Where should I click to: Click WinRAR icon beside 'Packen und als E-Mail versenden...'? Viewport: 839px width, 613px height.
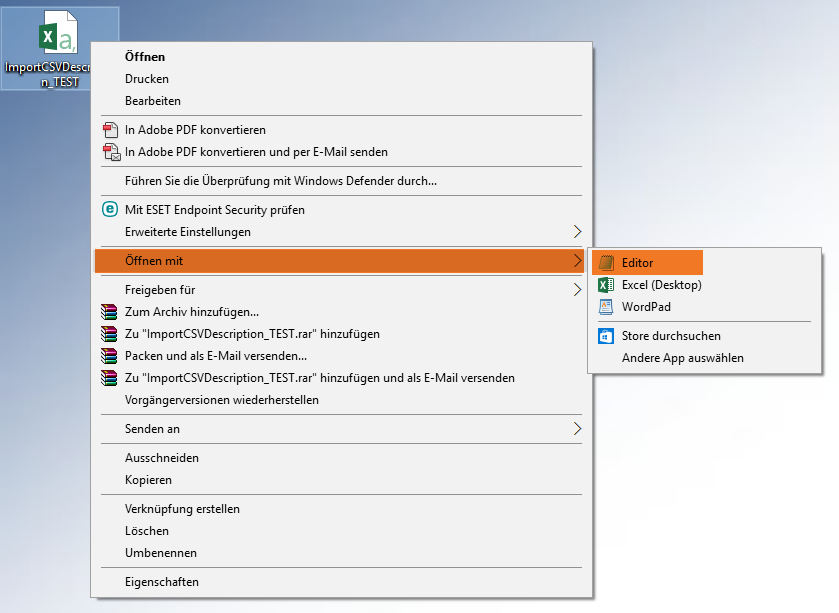[x=109, y=356]
